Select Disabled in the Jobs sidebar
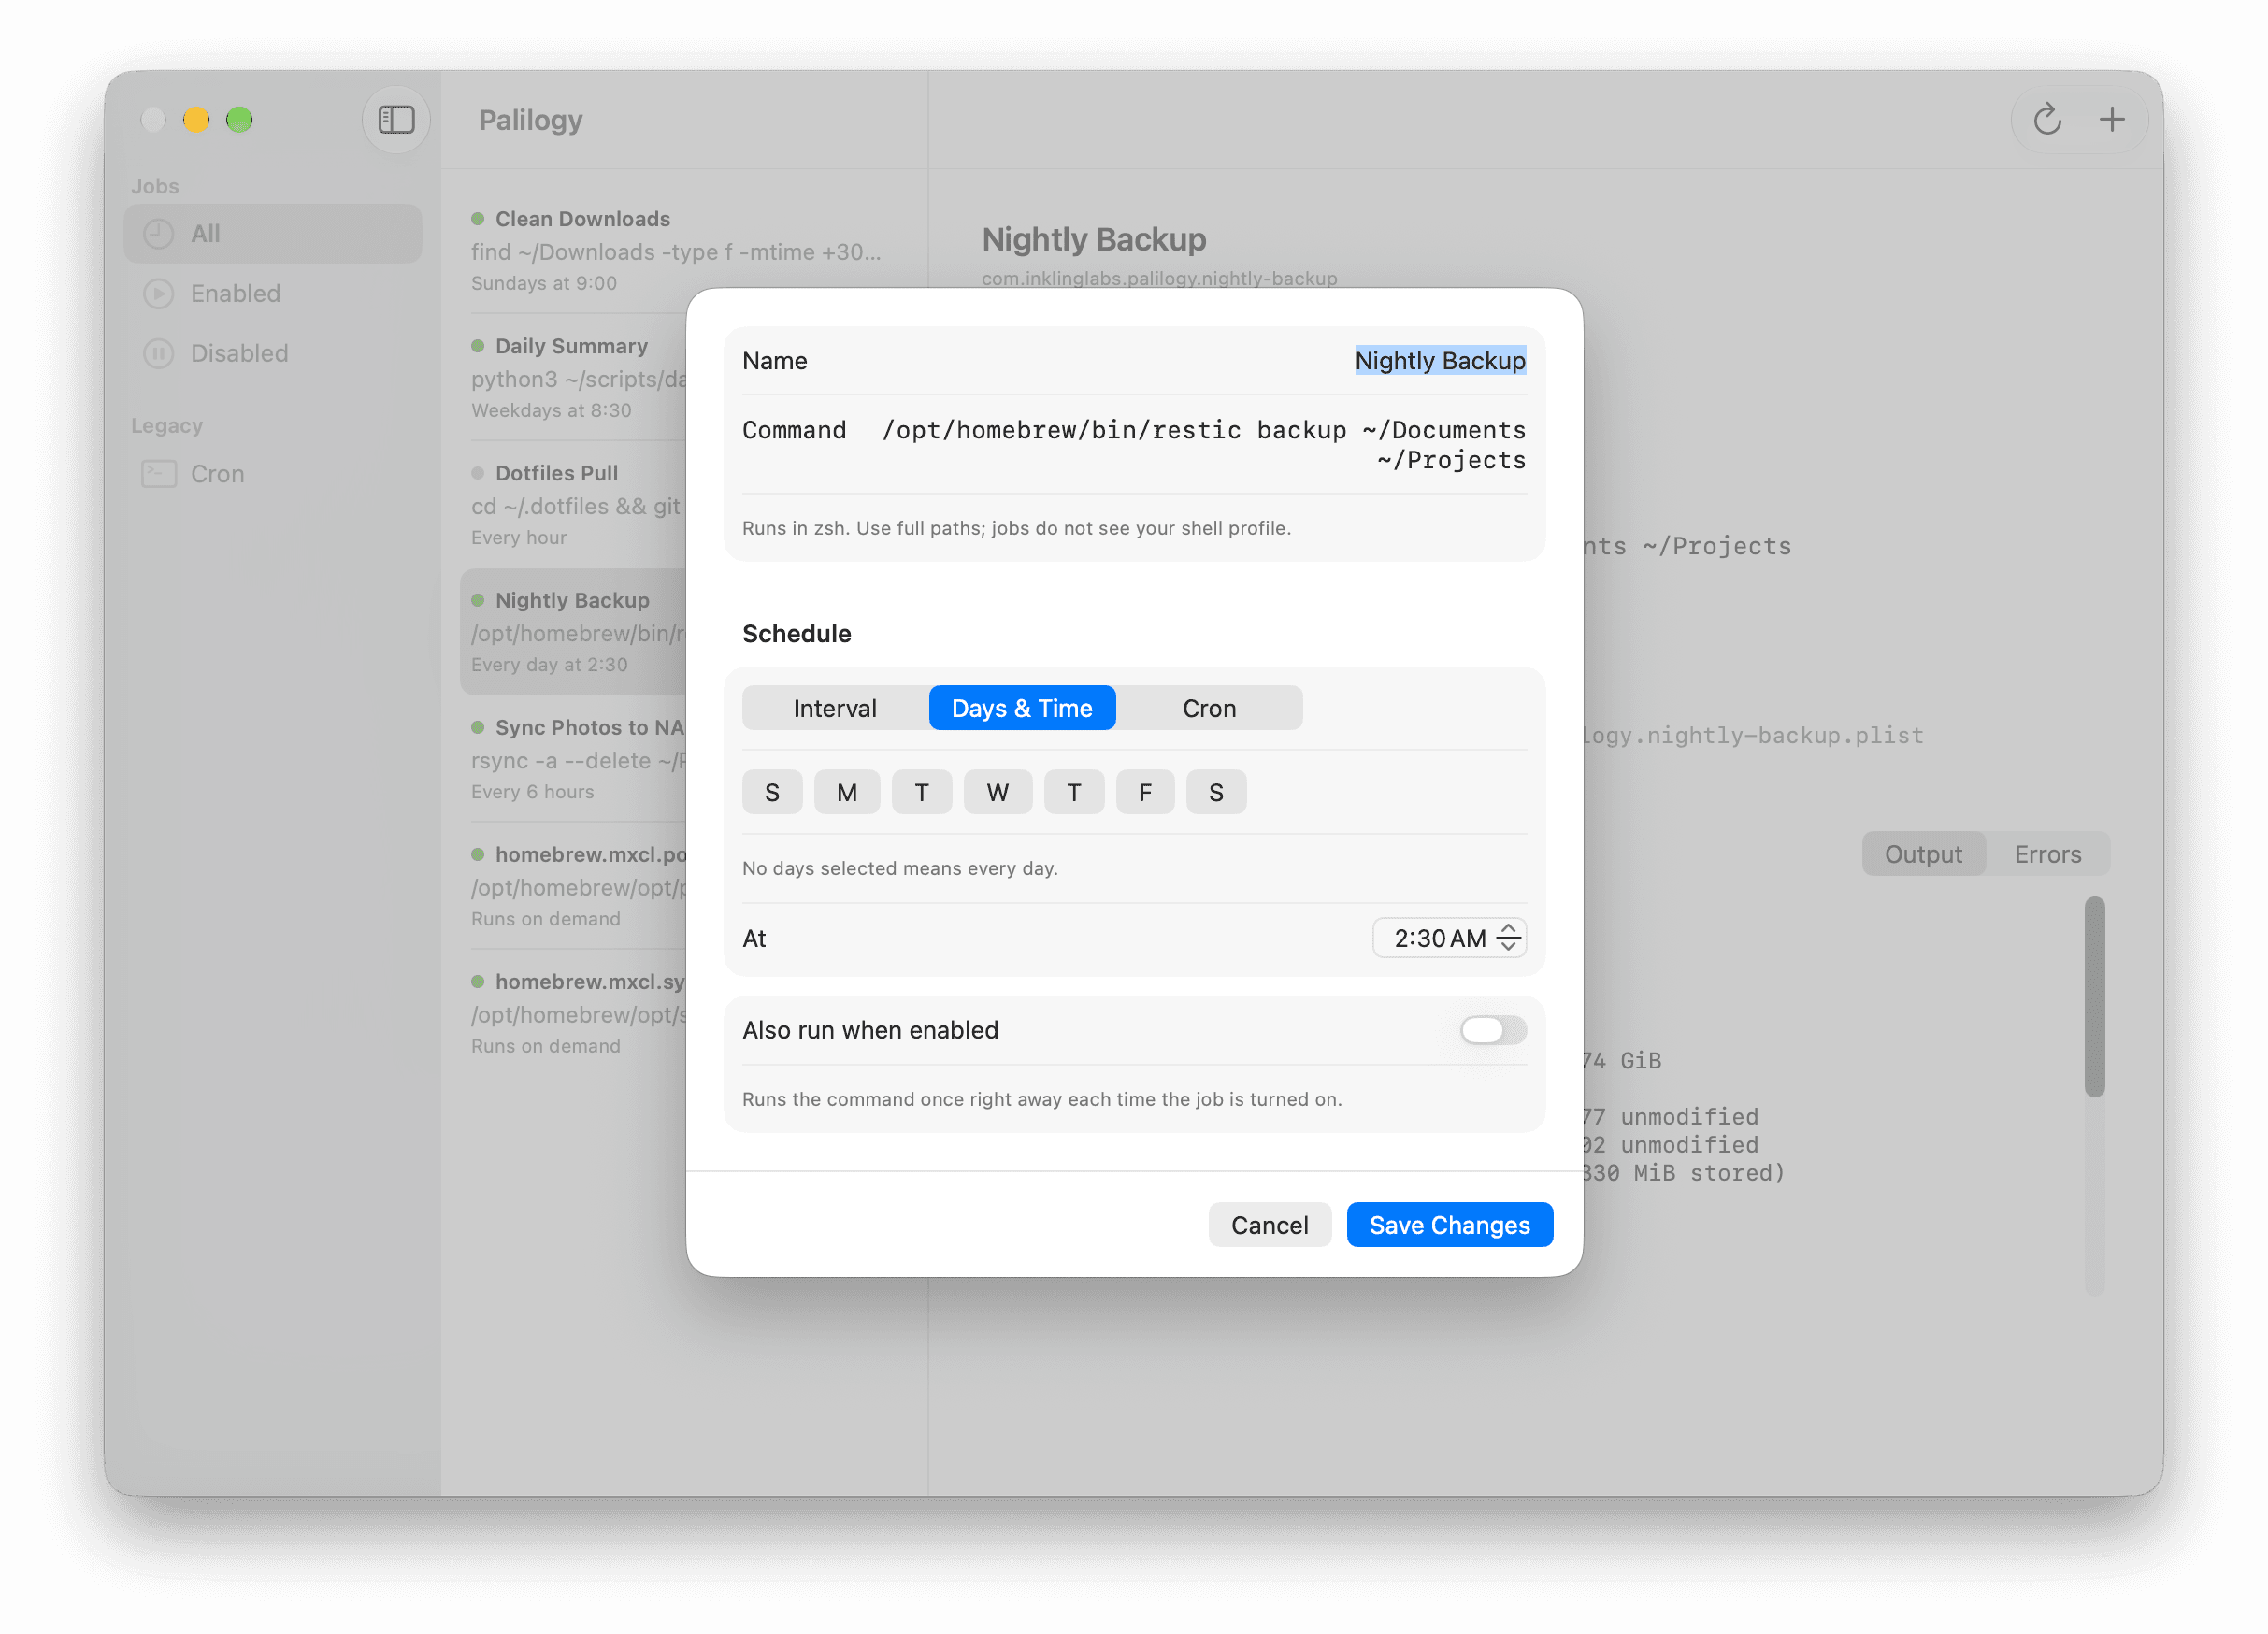Screen dimensions: 2268x1634 pos(273,354)
